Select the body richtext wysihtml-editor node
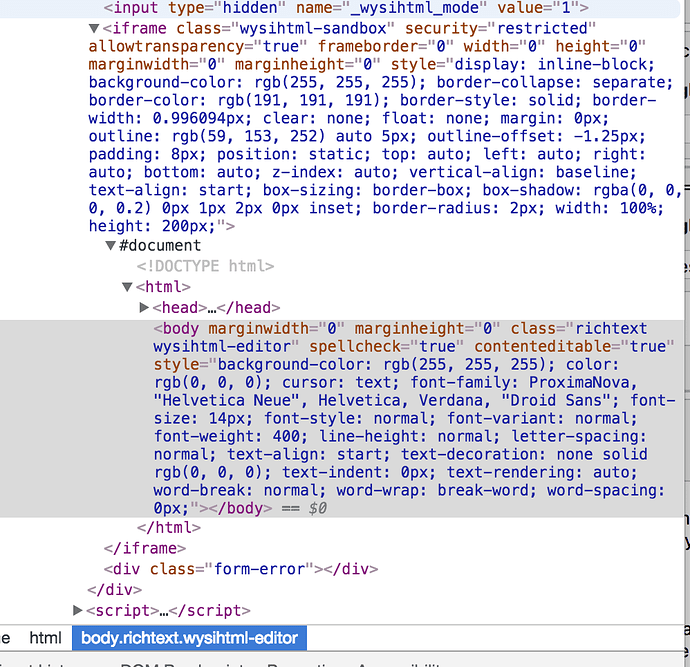 [341, 418]
